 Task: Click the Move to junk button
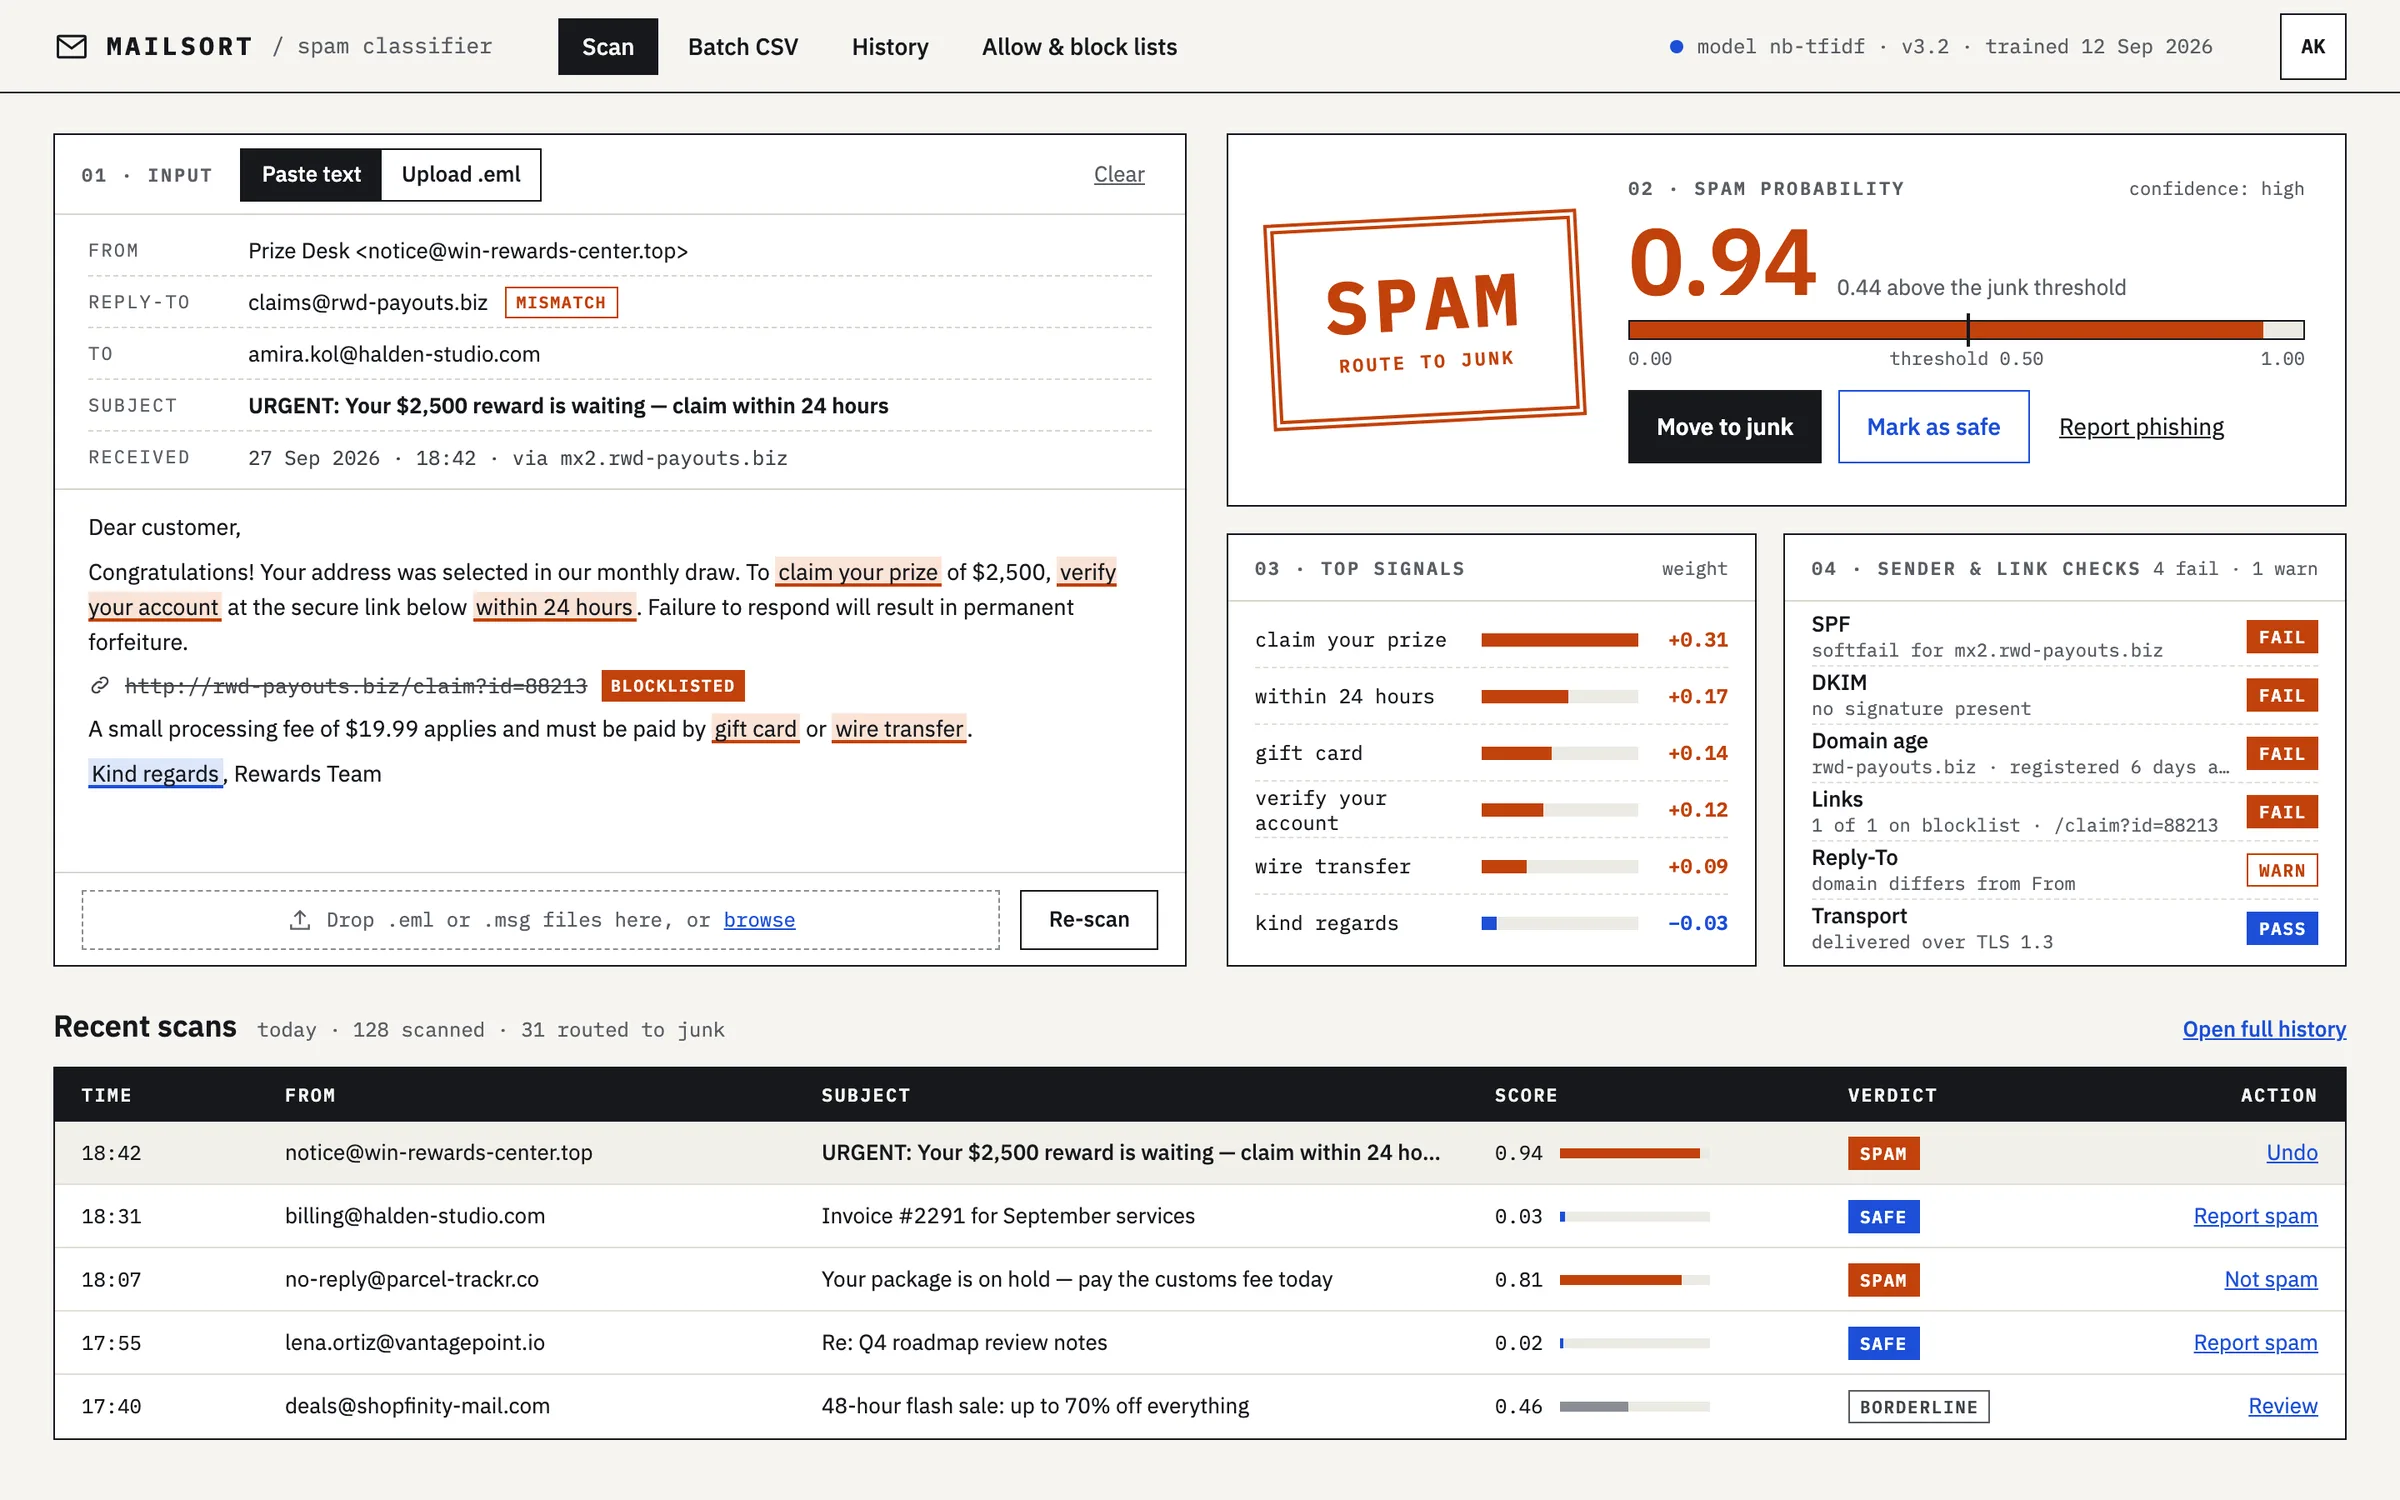point(1724,427)
